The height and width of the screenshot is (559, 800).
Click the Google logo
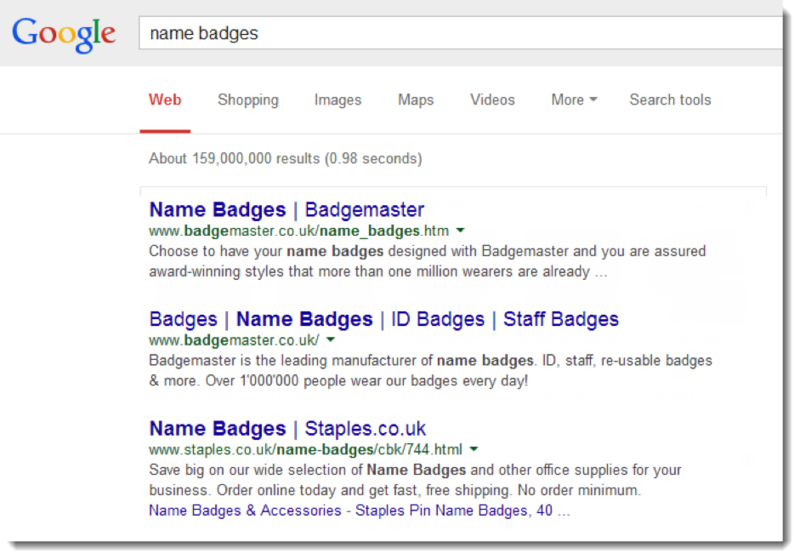point(64,34)
